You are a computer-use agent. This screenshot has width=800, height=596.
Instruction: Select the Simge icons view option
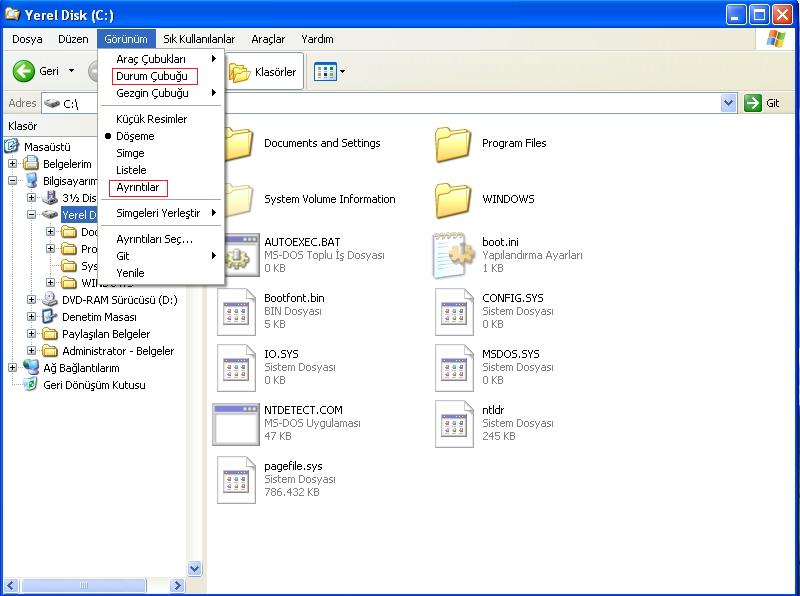[130, 153]
